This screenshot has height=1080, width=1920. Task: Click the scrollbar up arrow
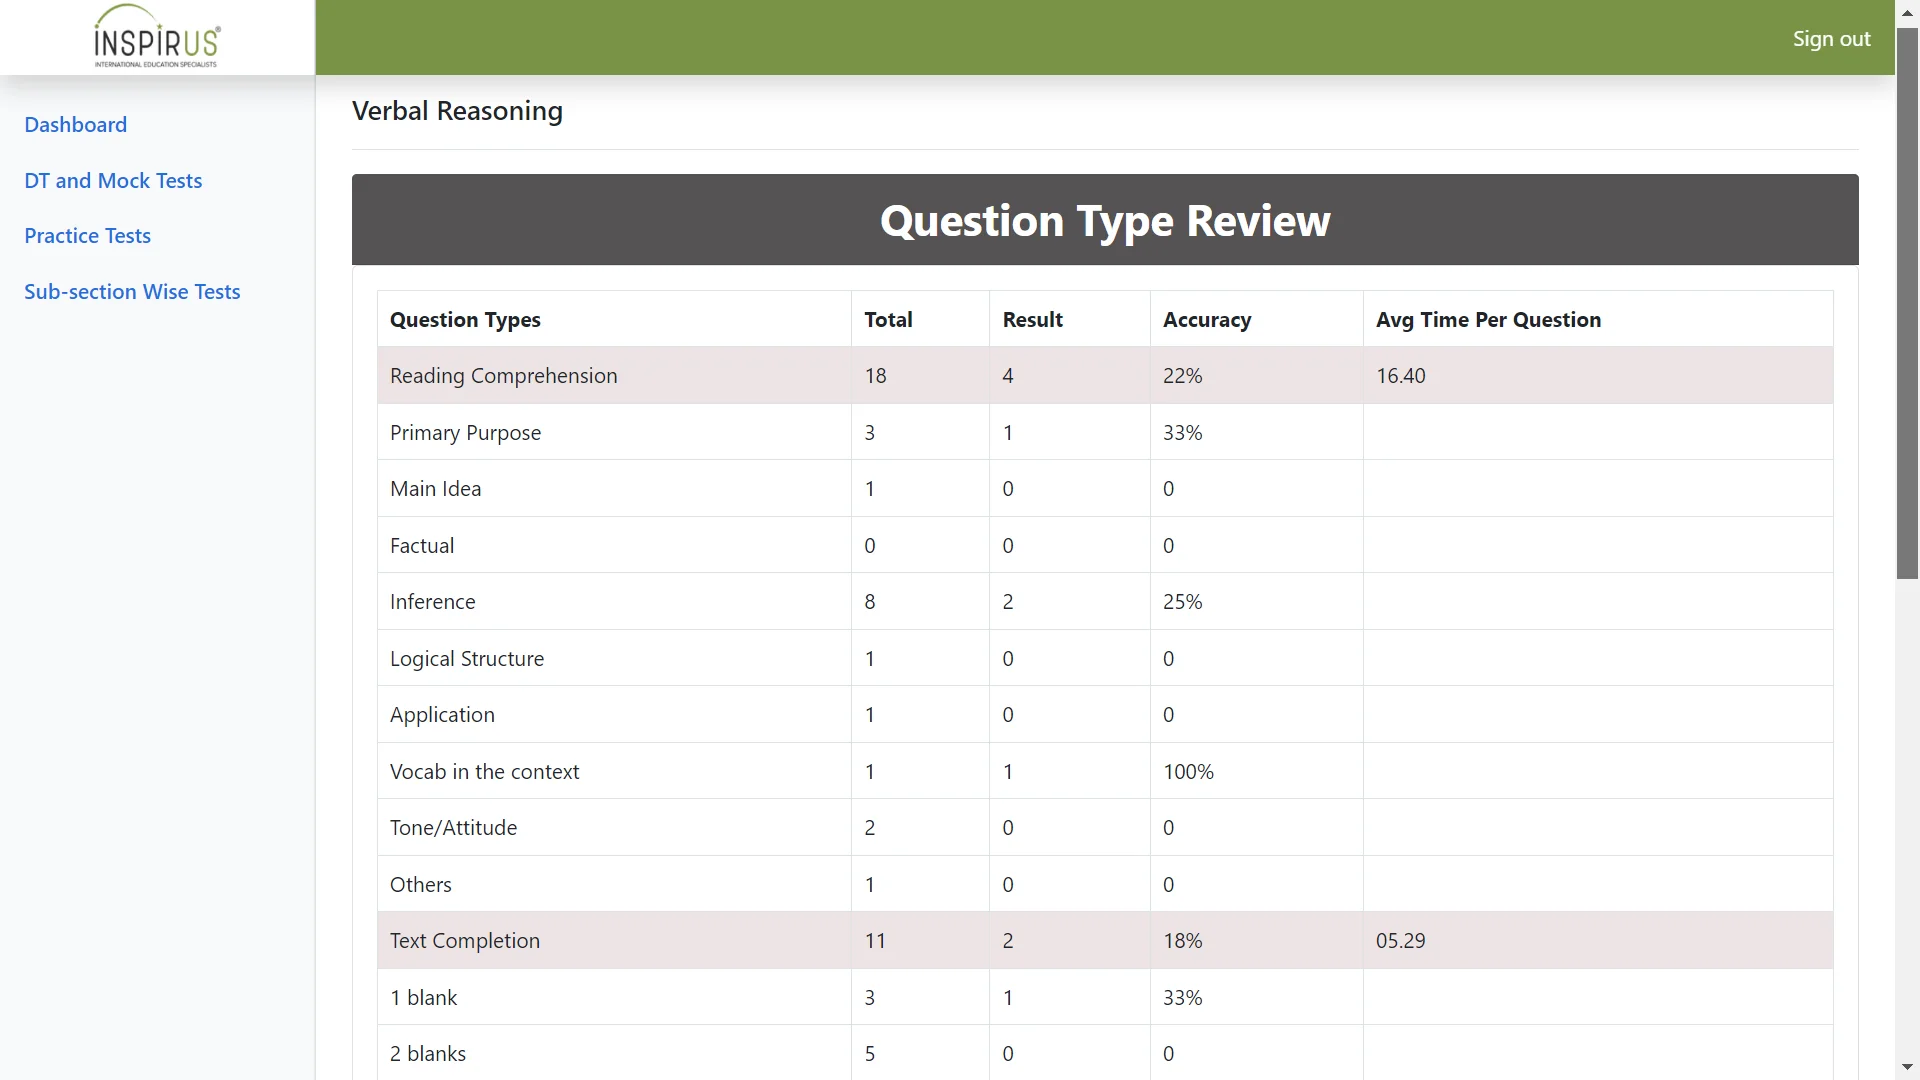(1907, 13)
